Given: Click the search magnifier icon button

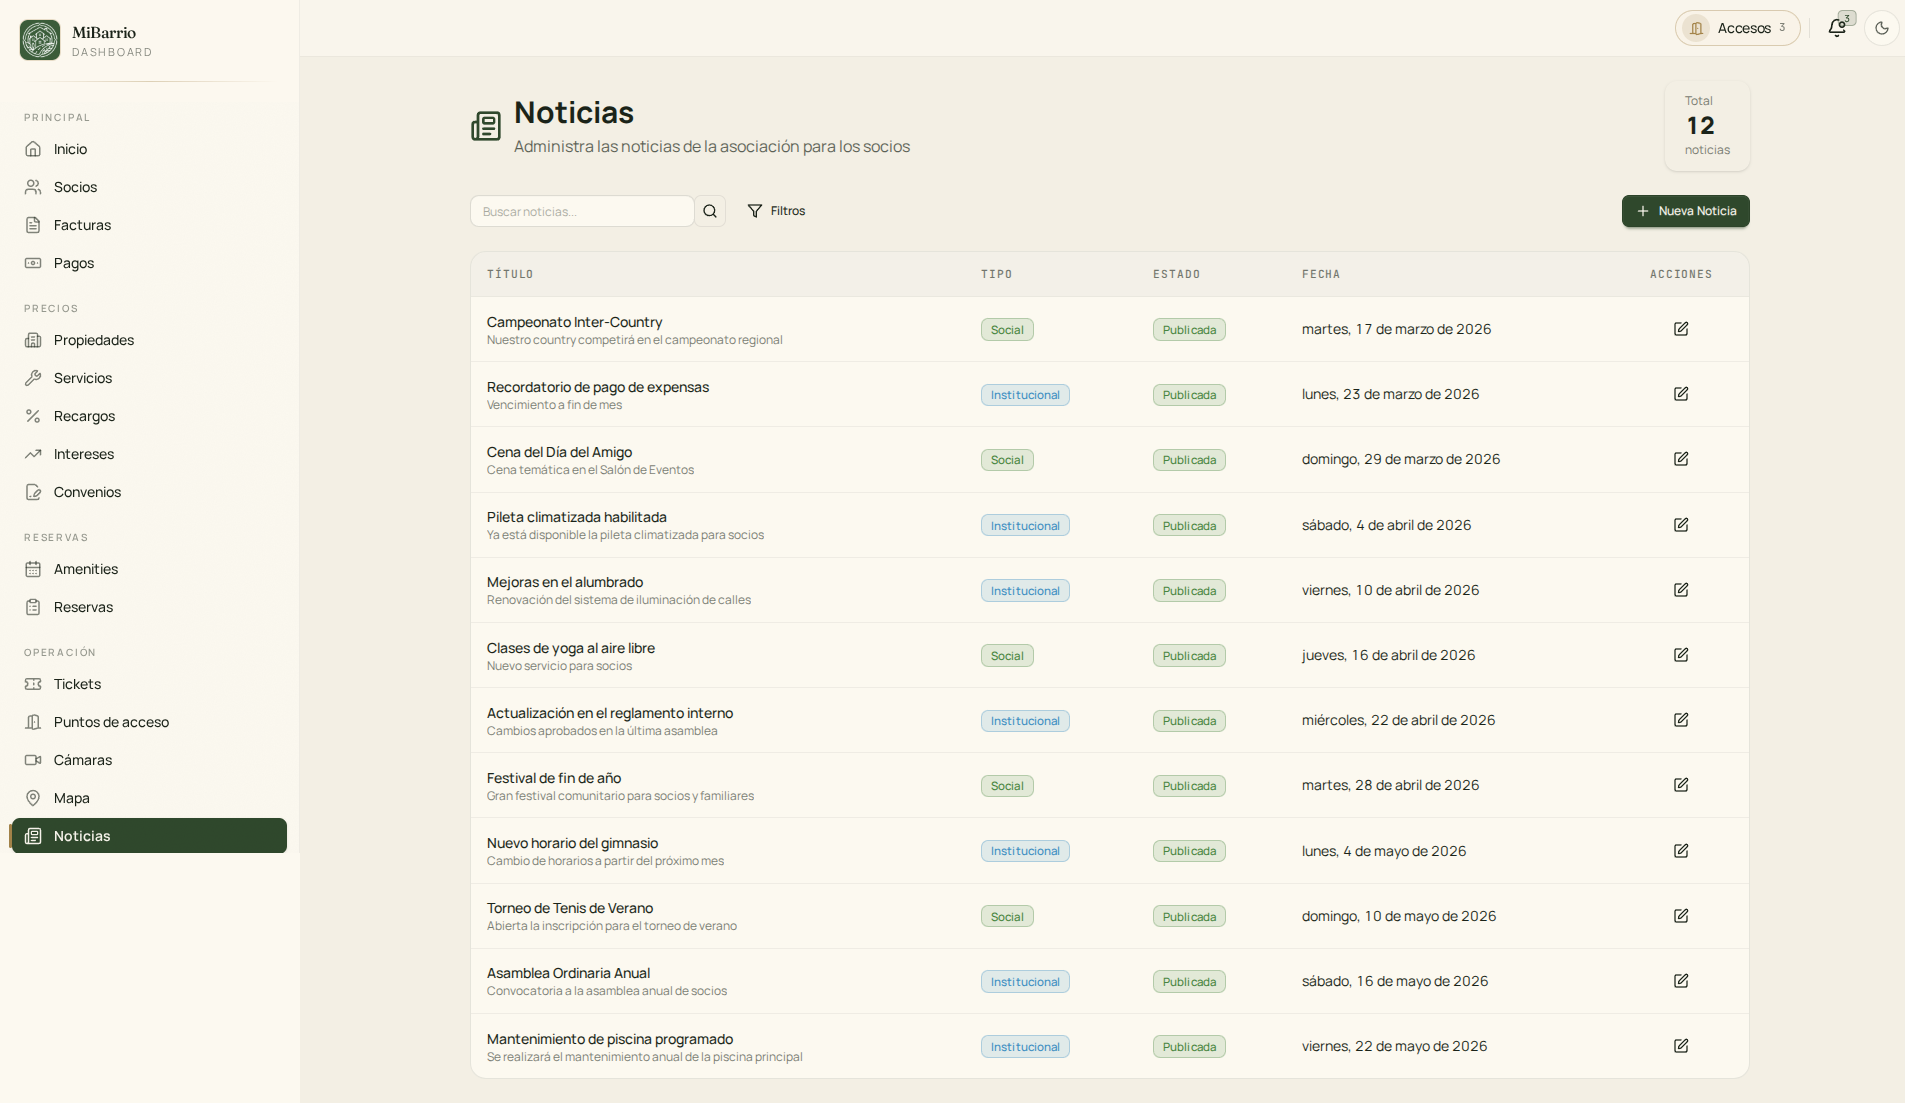Looking at the screenshot, I should pos(710,211).
